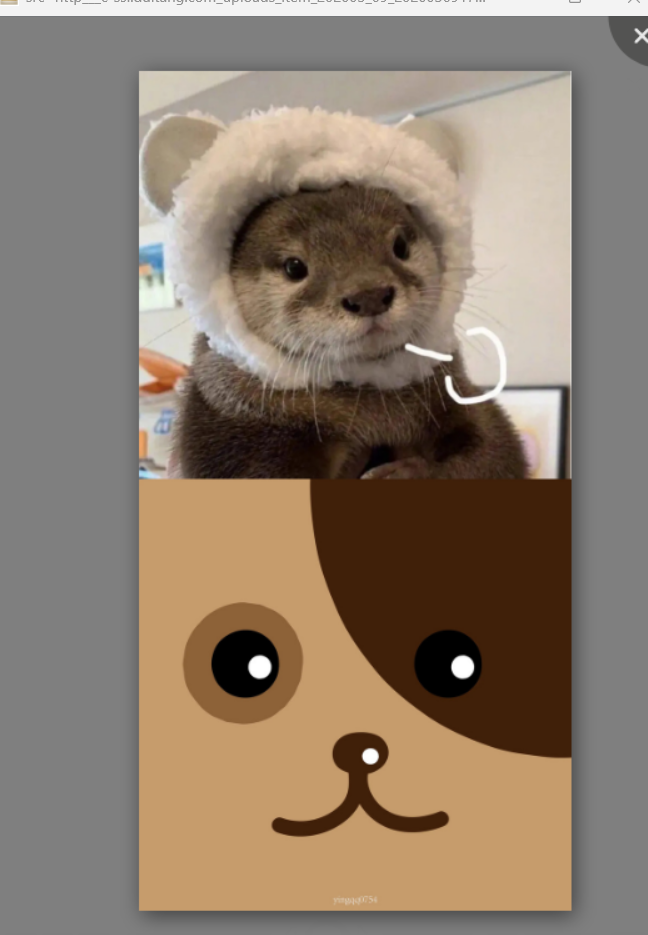Click the otter's left eye
648x935 pixels.
coord(295,268)
